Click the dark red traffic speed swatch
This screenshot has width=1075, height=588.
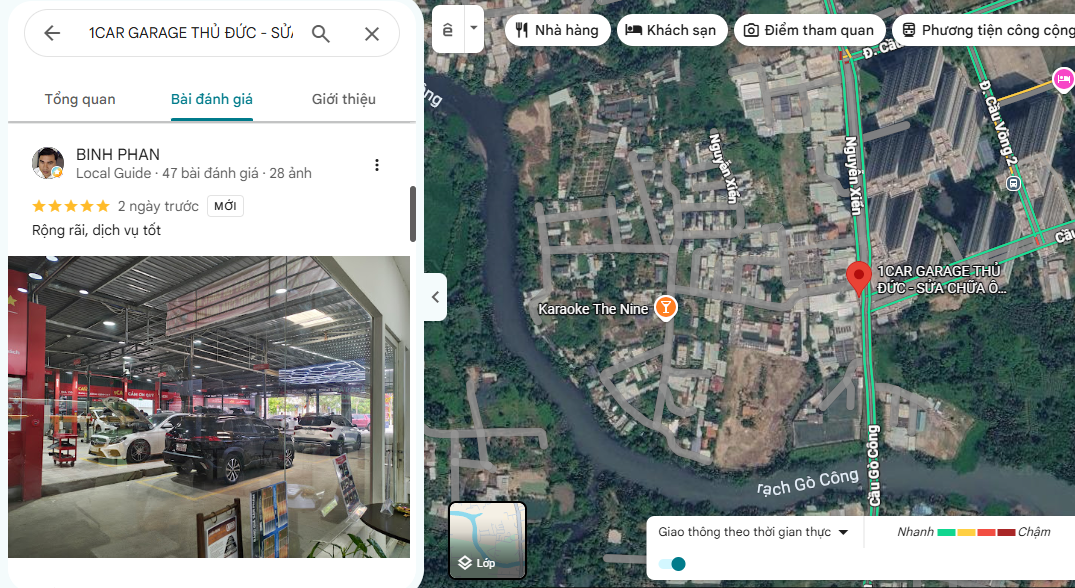click(x=1006, y=532)
